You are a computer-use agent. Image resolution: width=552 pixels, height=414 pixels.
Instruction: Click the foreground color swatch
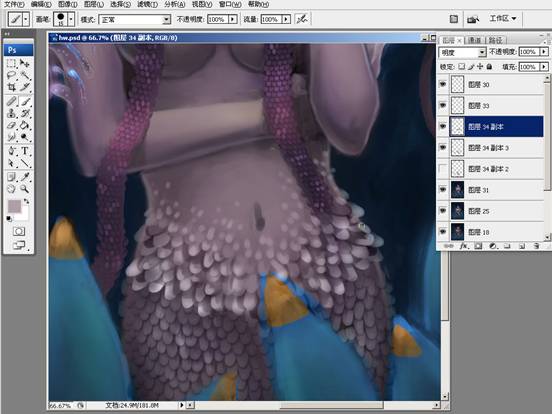14,206
